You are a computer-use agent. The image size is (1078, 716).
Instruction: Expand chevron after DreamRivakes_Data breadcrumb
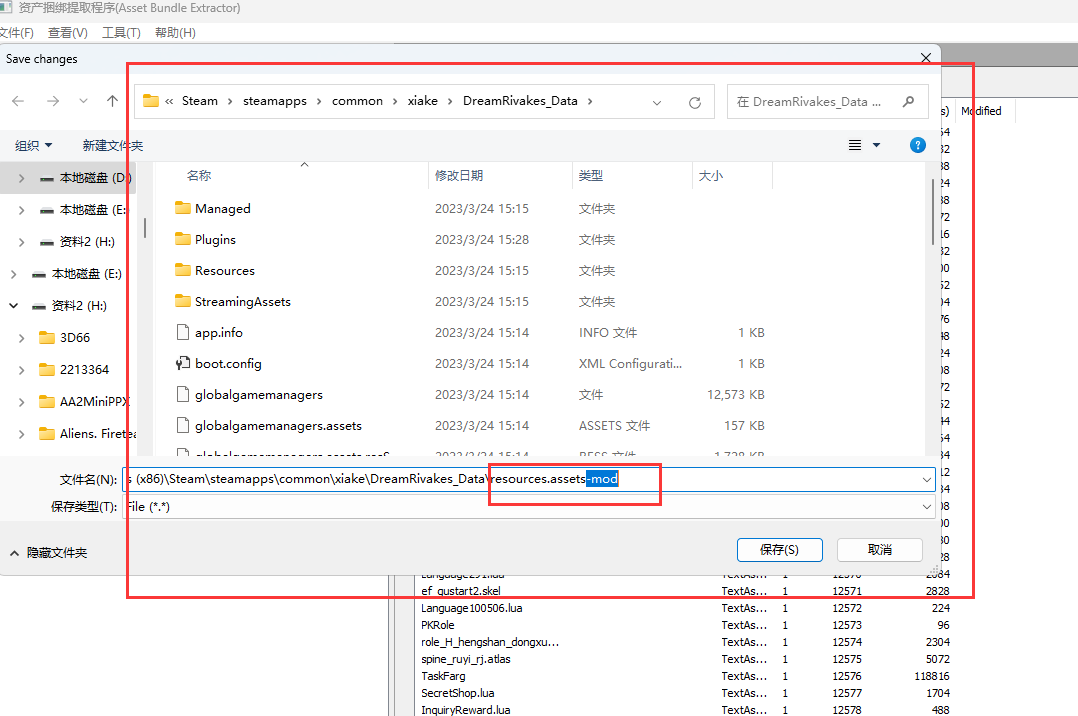(590, 101)
